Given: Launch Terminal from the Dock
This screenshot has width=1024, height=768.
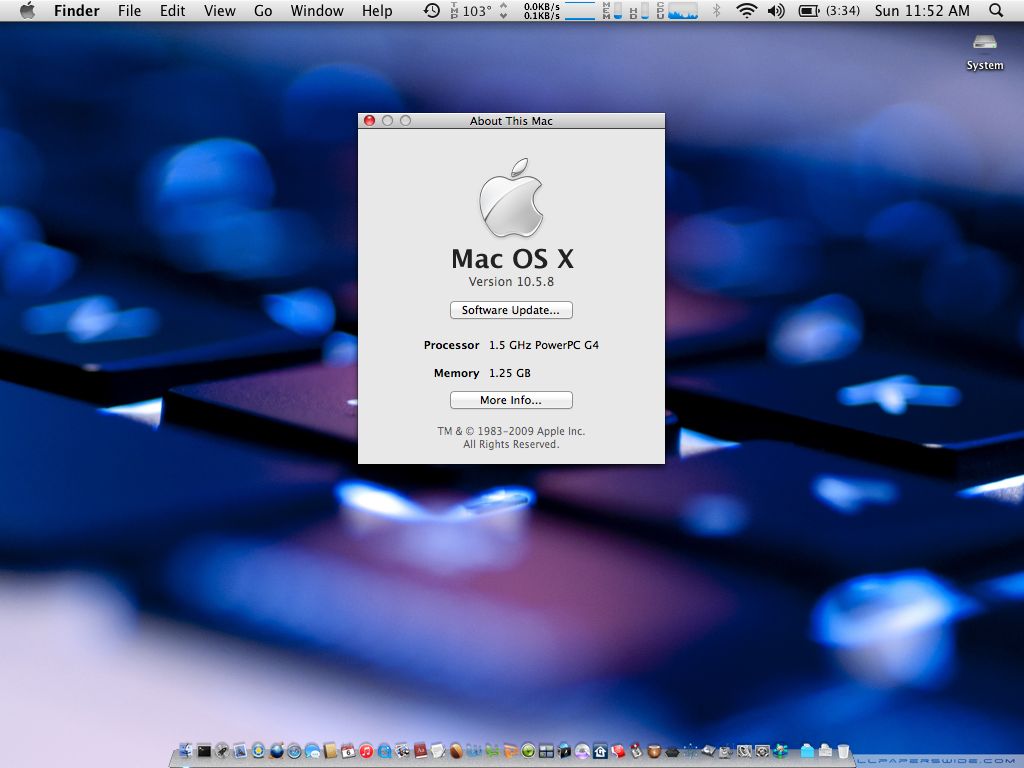Looking at the screenshot, I should tap(204, 751).
